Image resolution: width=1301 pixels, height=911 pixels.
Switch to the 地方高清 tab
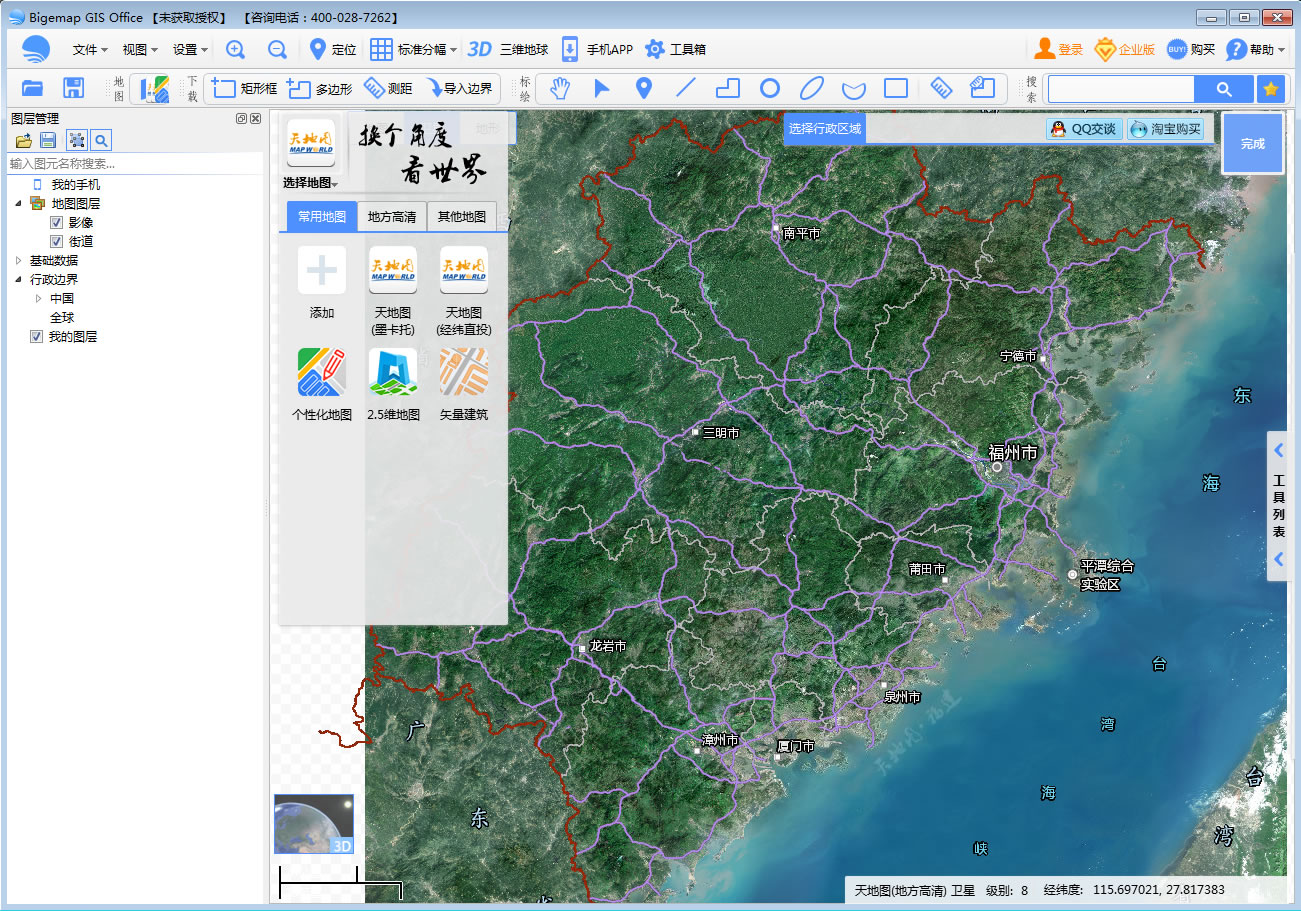tap(392, 217)
